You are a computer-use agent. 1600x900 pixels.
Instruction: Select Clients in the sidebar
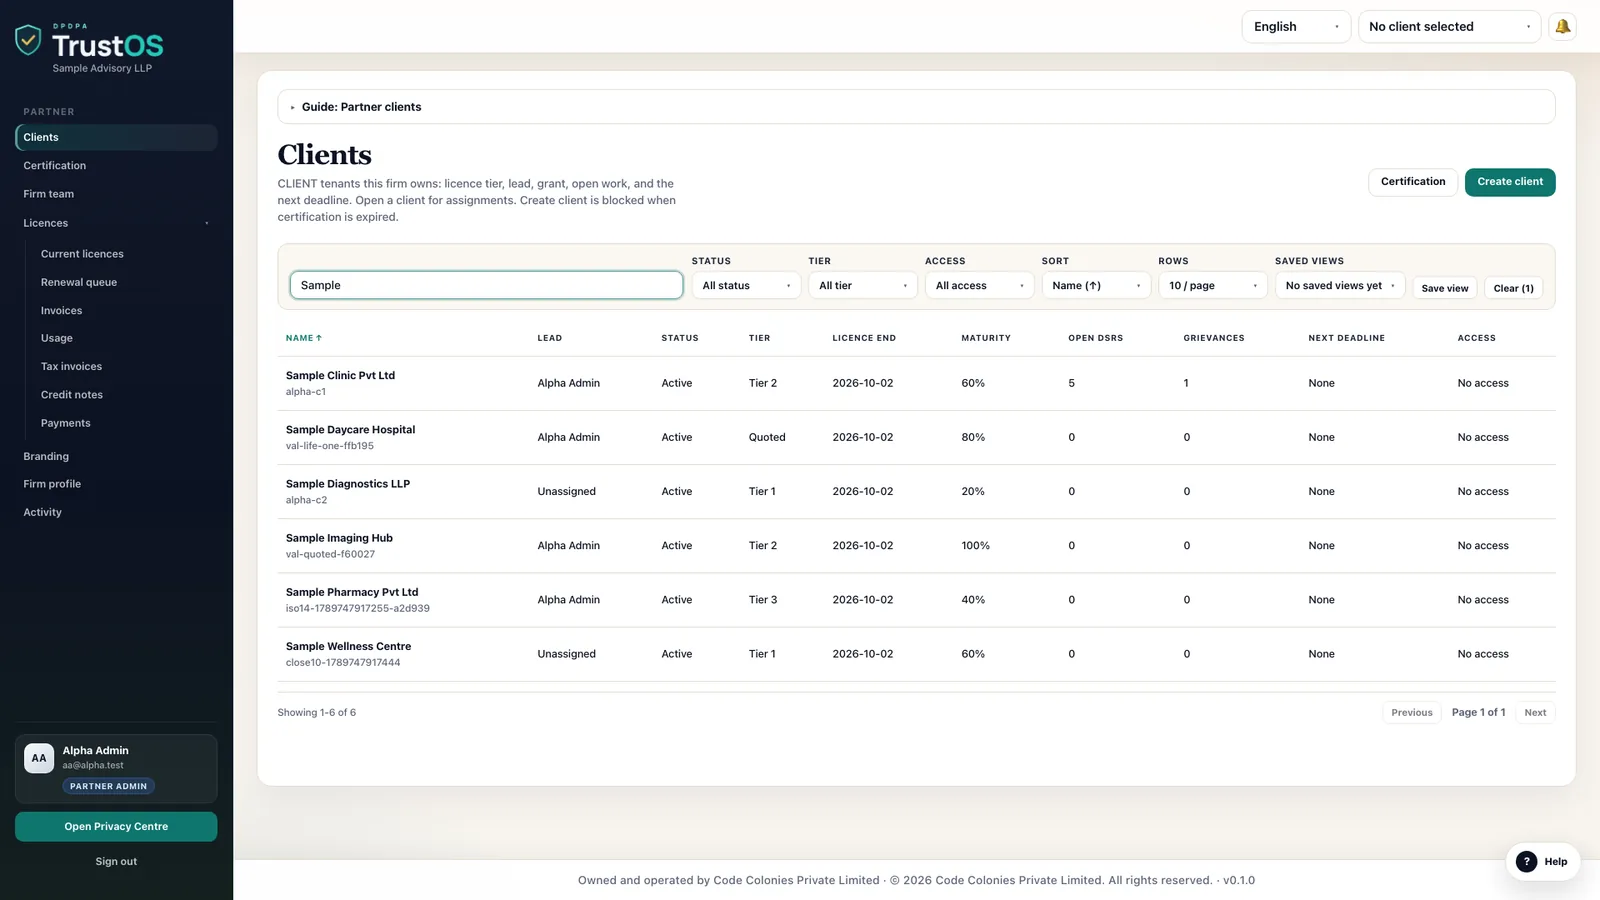click(116, 137)
